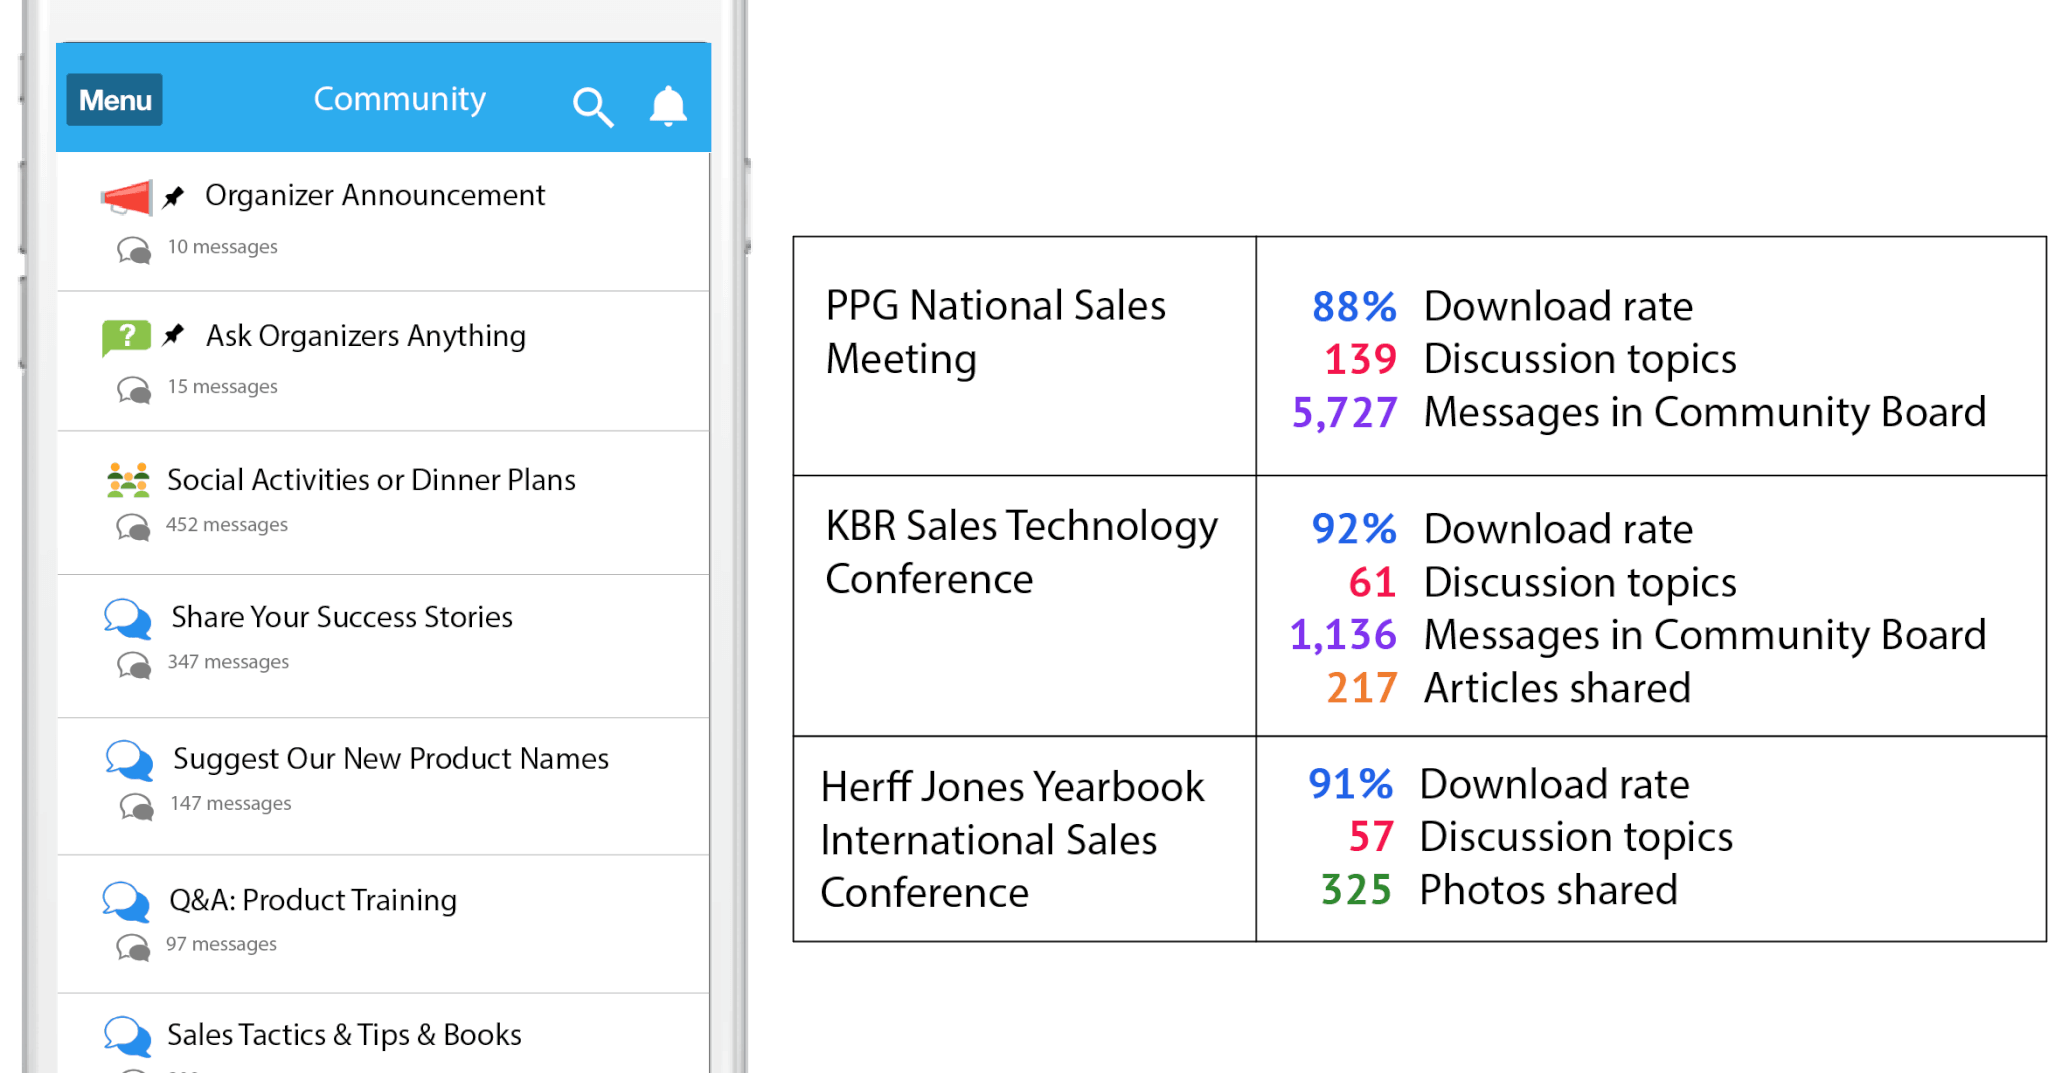
Task: Open the search icon in the Community header
Action: [593, 107]
